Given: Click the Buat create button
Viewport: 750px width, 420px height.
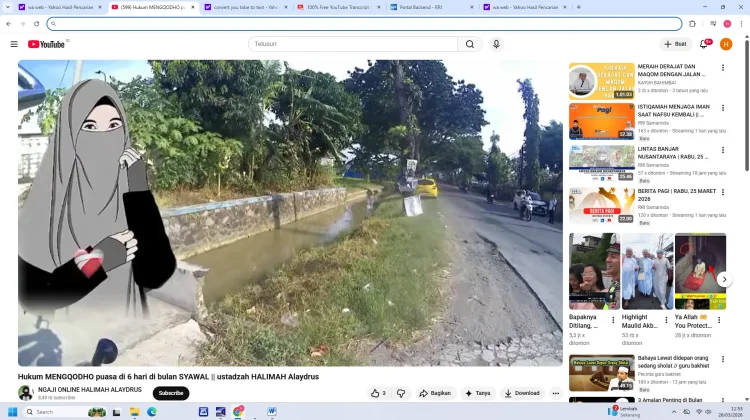Looking at the screenshot, I should pos(675,44).
